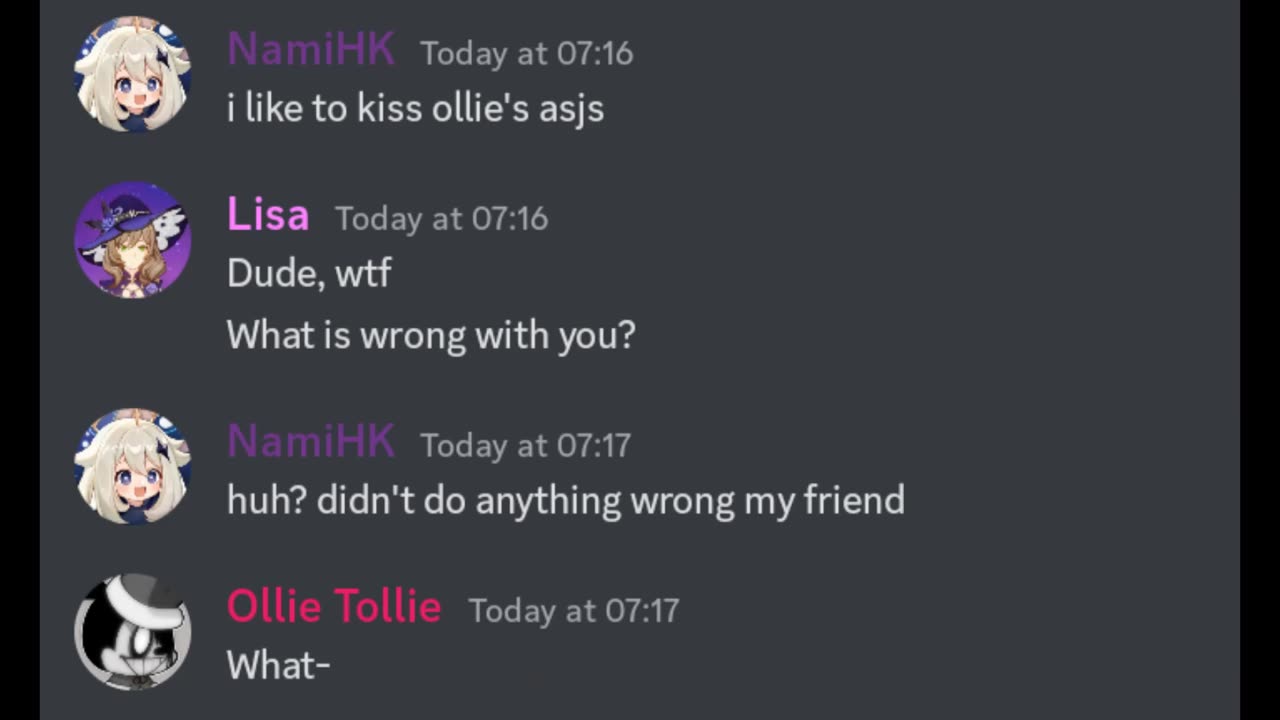The width and height of the screenshot is (1280, 720).
Task: Open NamiHK's avatar on first message
Action: [x=132, y=74]
